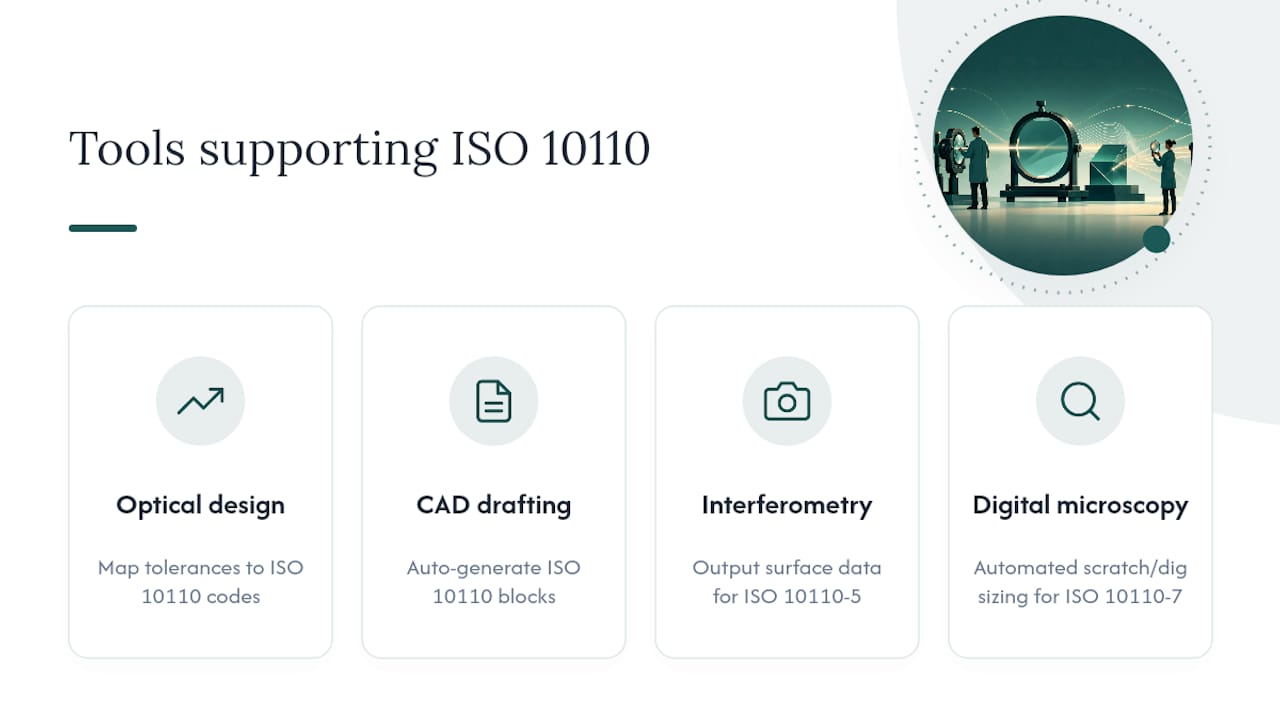Click the camera icon above Interferometry

[787, 401]
